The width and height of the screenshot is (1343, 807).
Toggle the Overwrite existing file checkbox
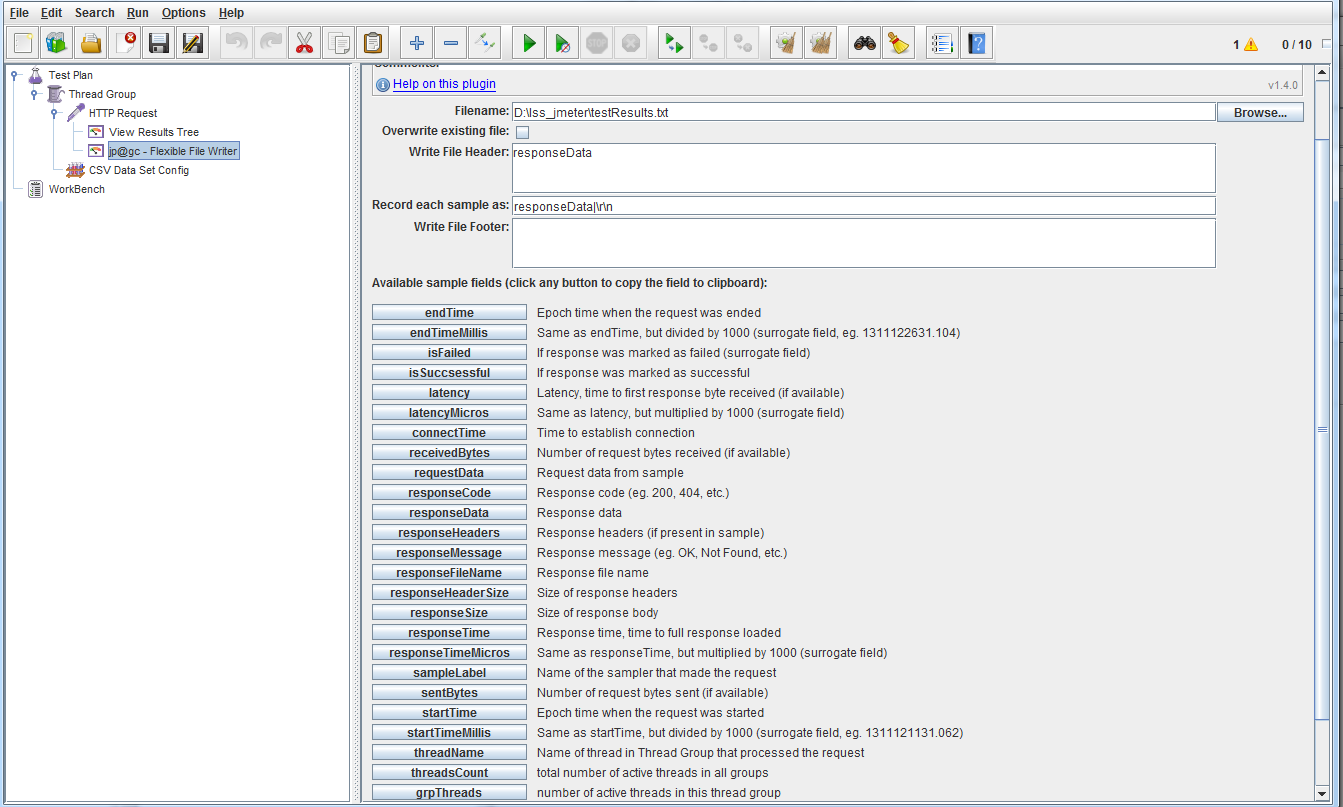point(522,132)
